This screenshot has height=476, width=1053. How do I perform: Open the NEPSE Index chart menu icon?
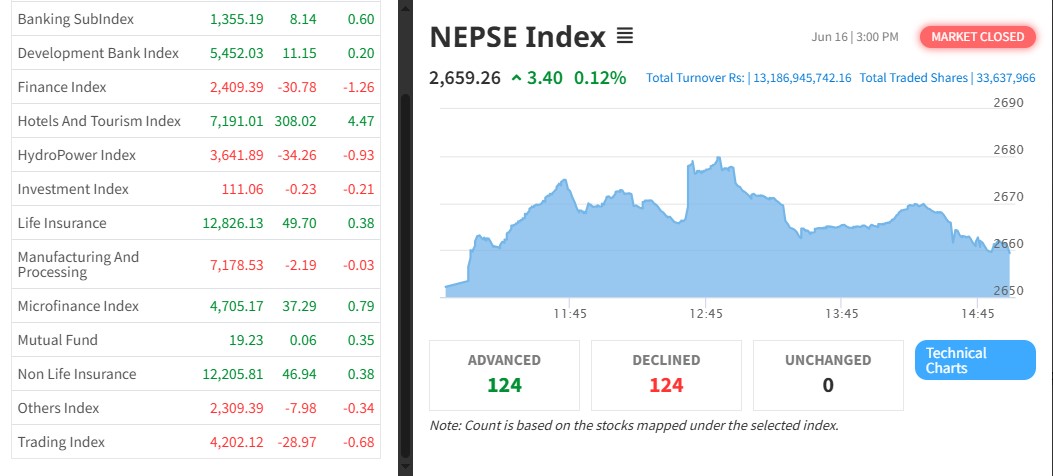pyautogui.click(x=624, y=37)
